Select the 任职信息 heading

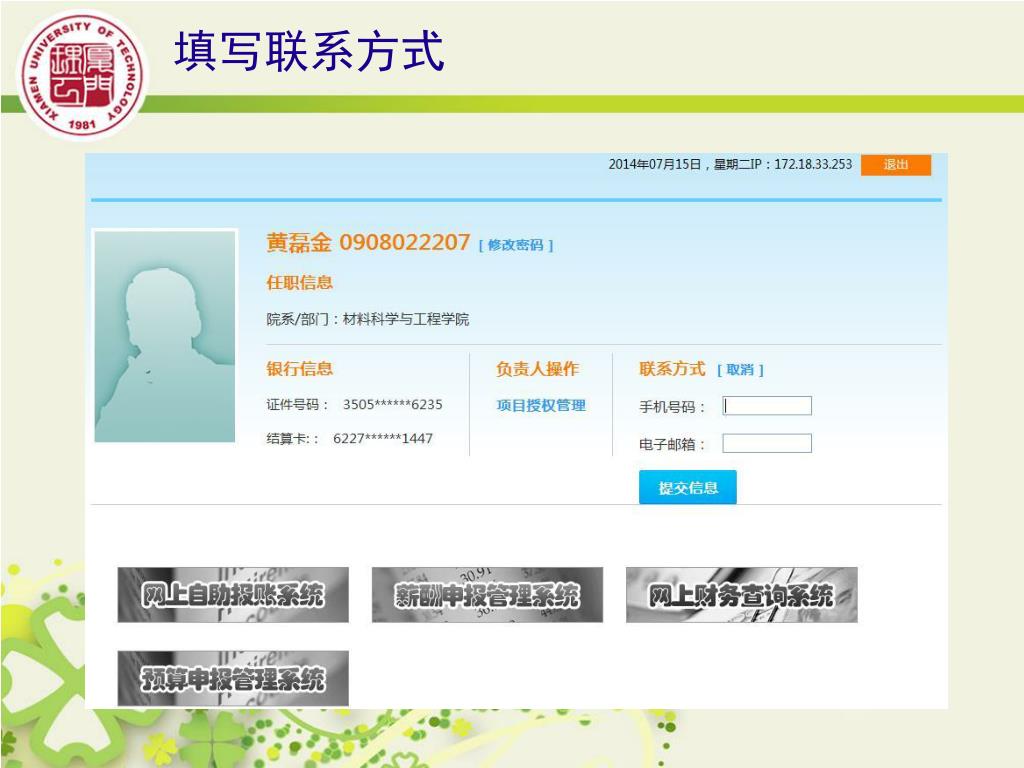pyautogui.click(x=300, y=282)
